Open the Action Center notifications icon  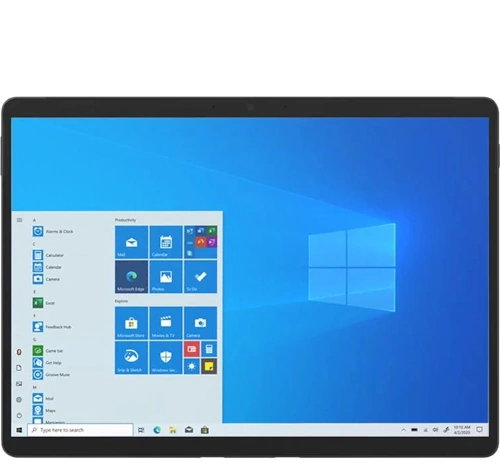click(x=480, y=430)
